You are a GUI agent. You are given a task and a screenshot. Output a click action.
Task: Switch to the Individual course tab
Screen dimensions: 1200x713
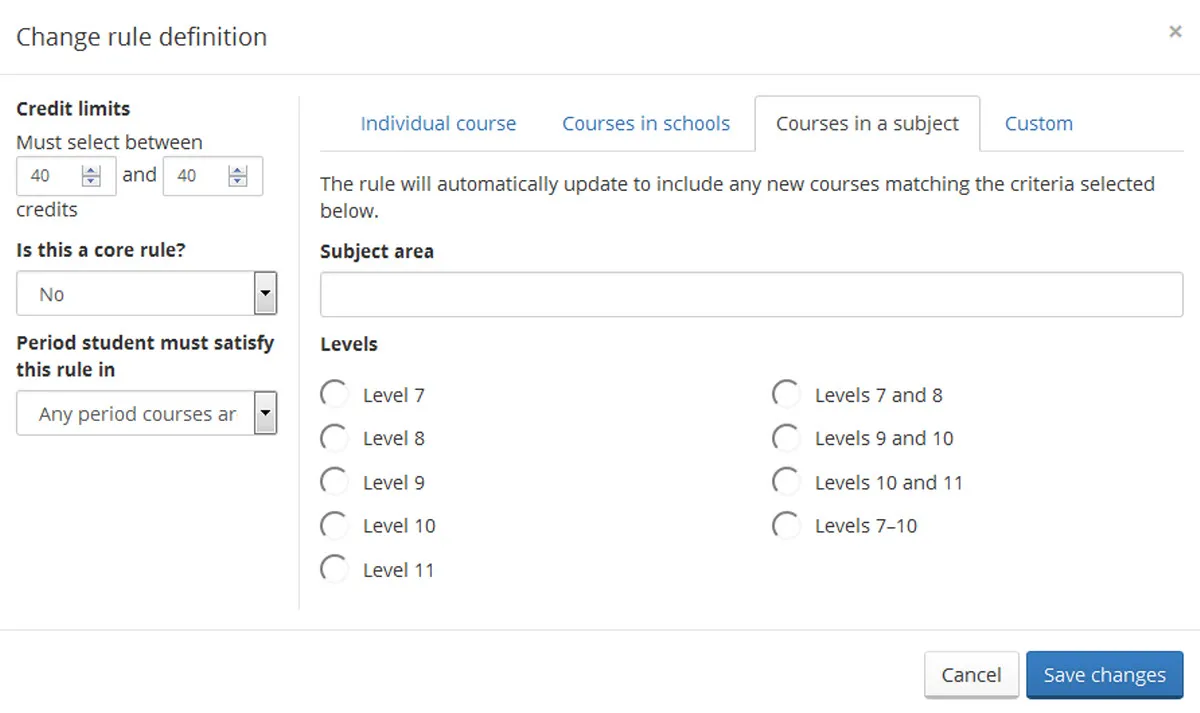click(438, 124)
